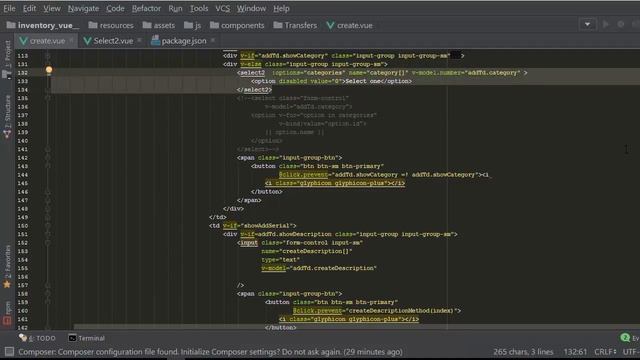Click the js folder breadcrumb
The width and height of the screenshot is (640, 360).
point(193,25)
